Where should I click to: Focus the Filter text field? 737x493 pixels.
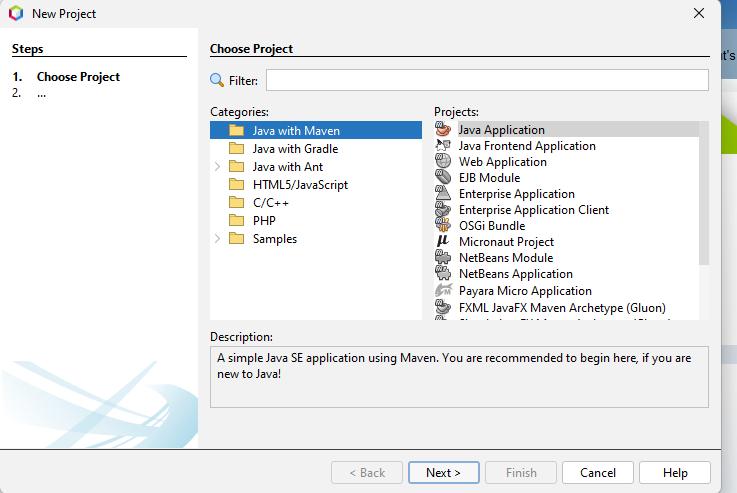[x=487, y=80]
